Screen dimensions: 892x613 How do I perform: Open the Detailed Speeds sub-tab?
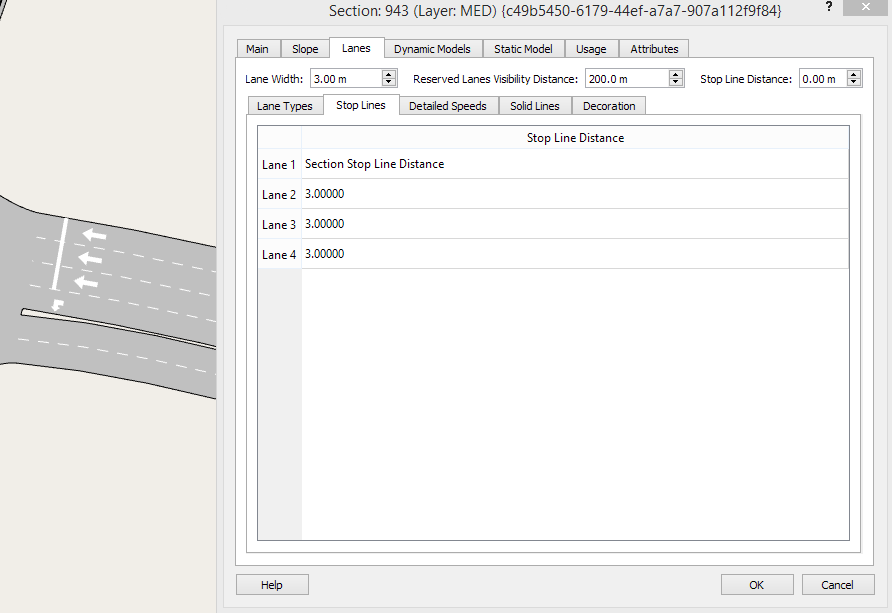point(448,106)
